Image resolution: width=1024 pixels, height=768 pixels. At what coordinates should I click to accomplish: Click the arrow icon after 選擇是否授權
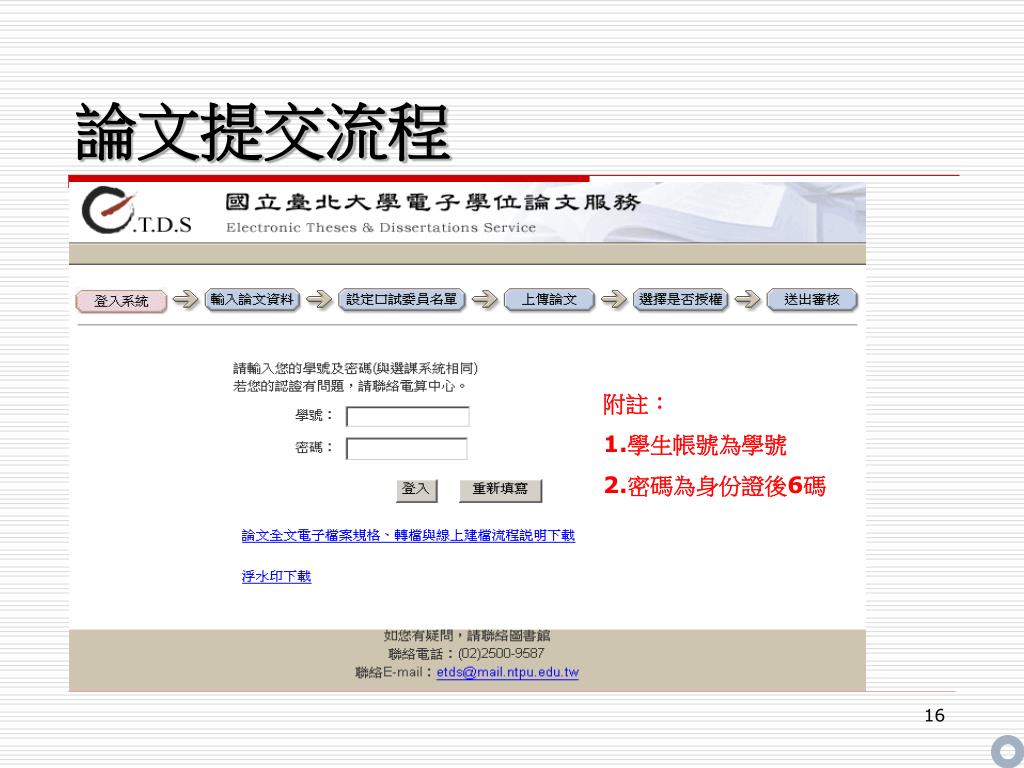[747, 300]
